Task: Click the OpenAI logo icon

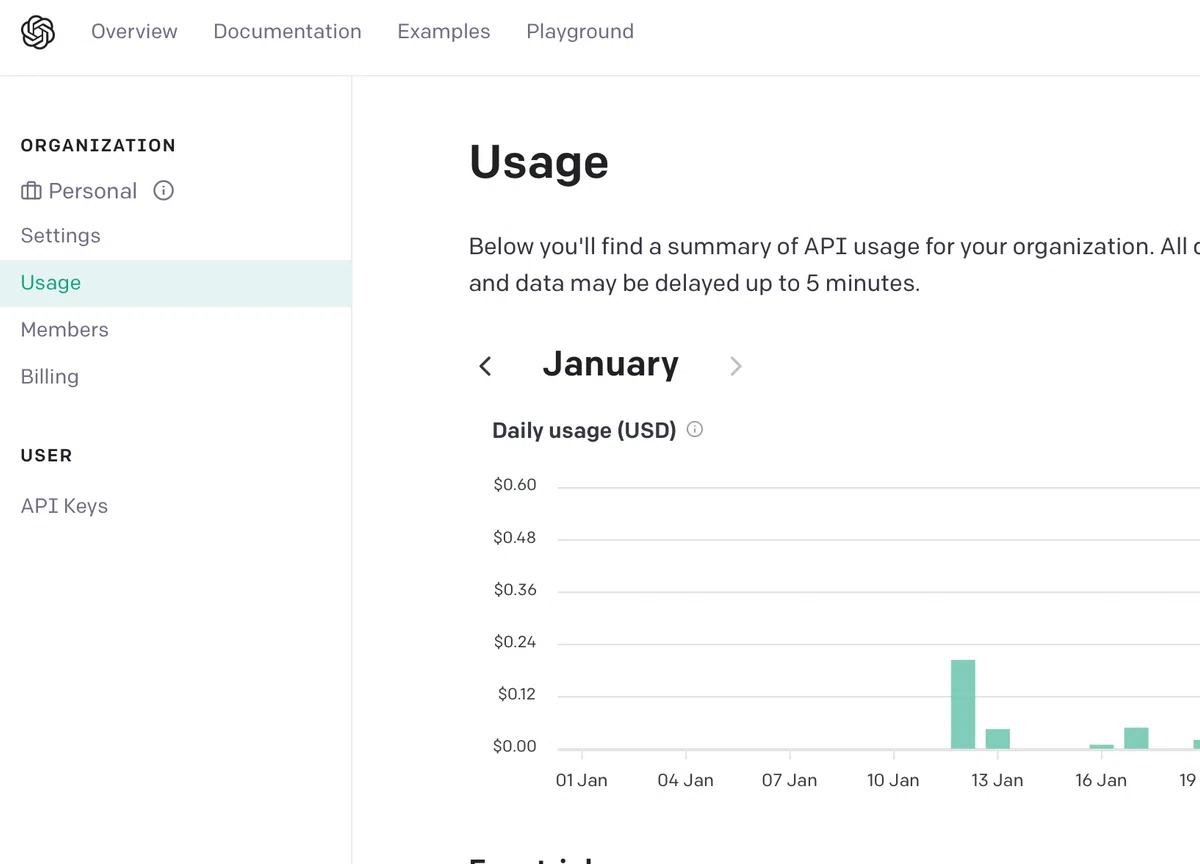Action: [38, 32]
